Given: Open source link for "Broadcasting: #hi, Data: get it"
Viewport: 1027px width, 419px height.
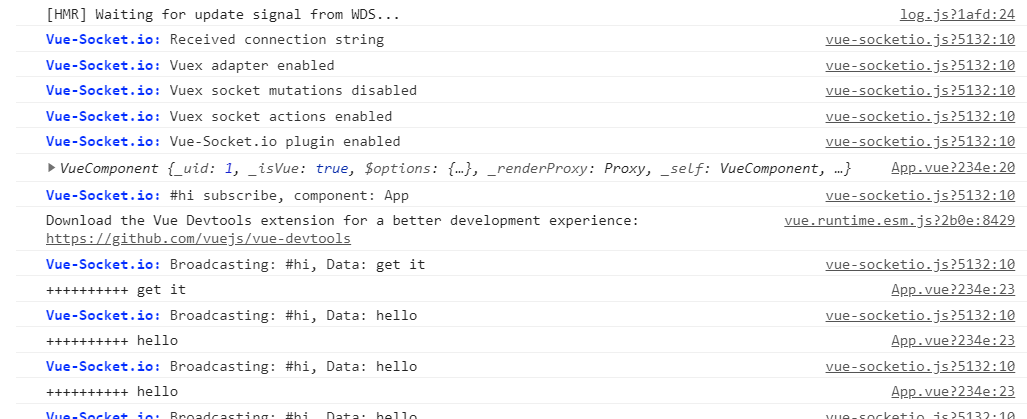Looking at the screenshot, I should click(920, 265).
